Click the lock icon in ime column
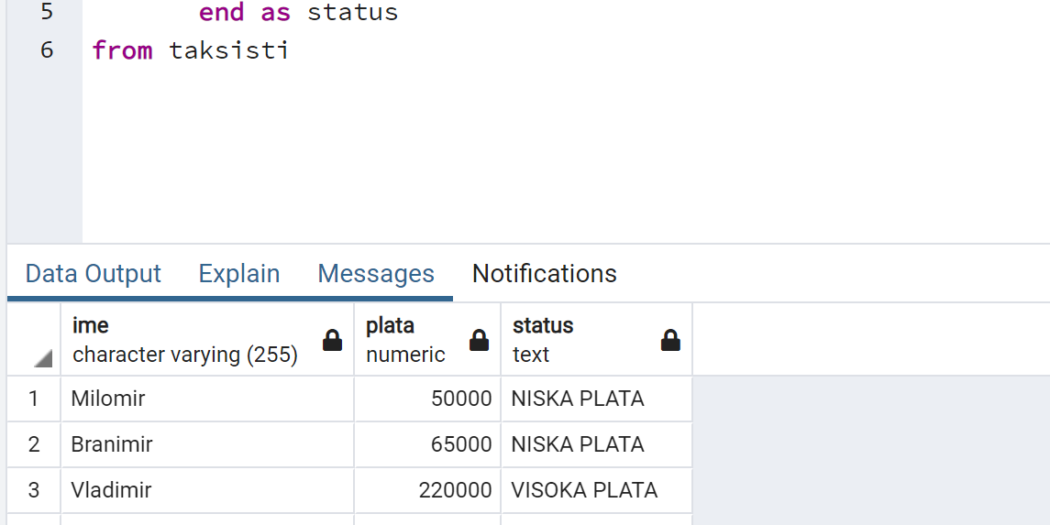Image resolution: width=1050 pixels, height=525 pixels. pos(332,340)
